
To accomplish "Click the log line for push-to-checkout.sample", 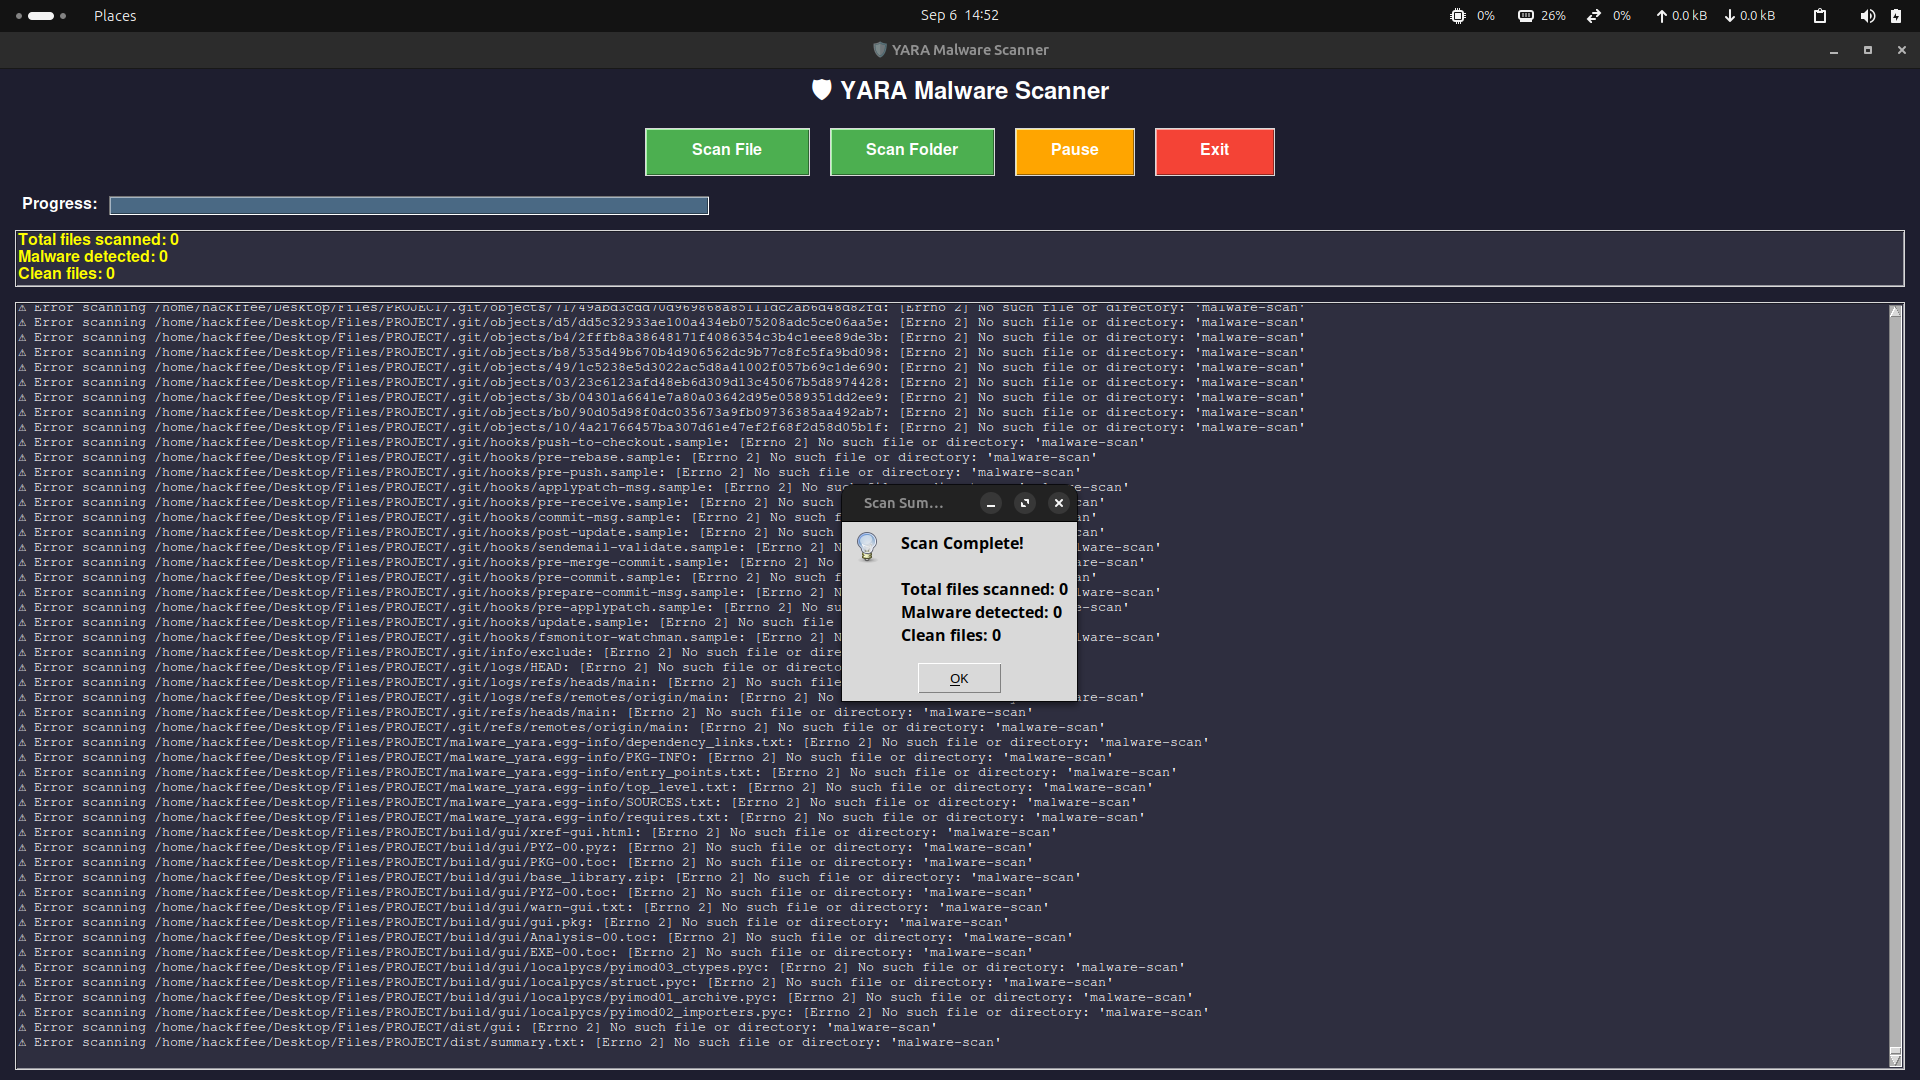I will (581, 443).
